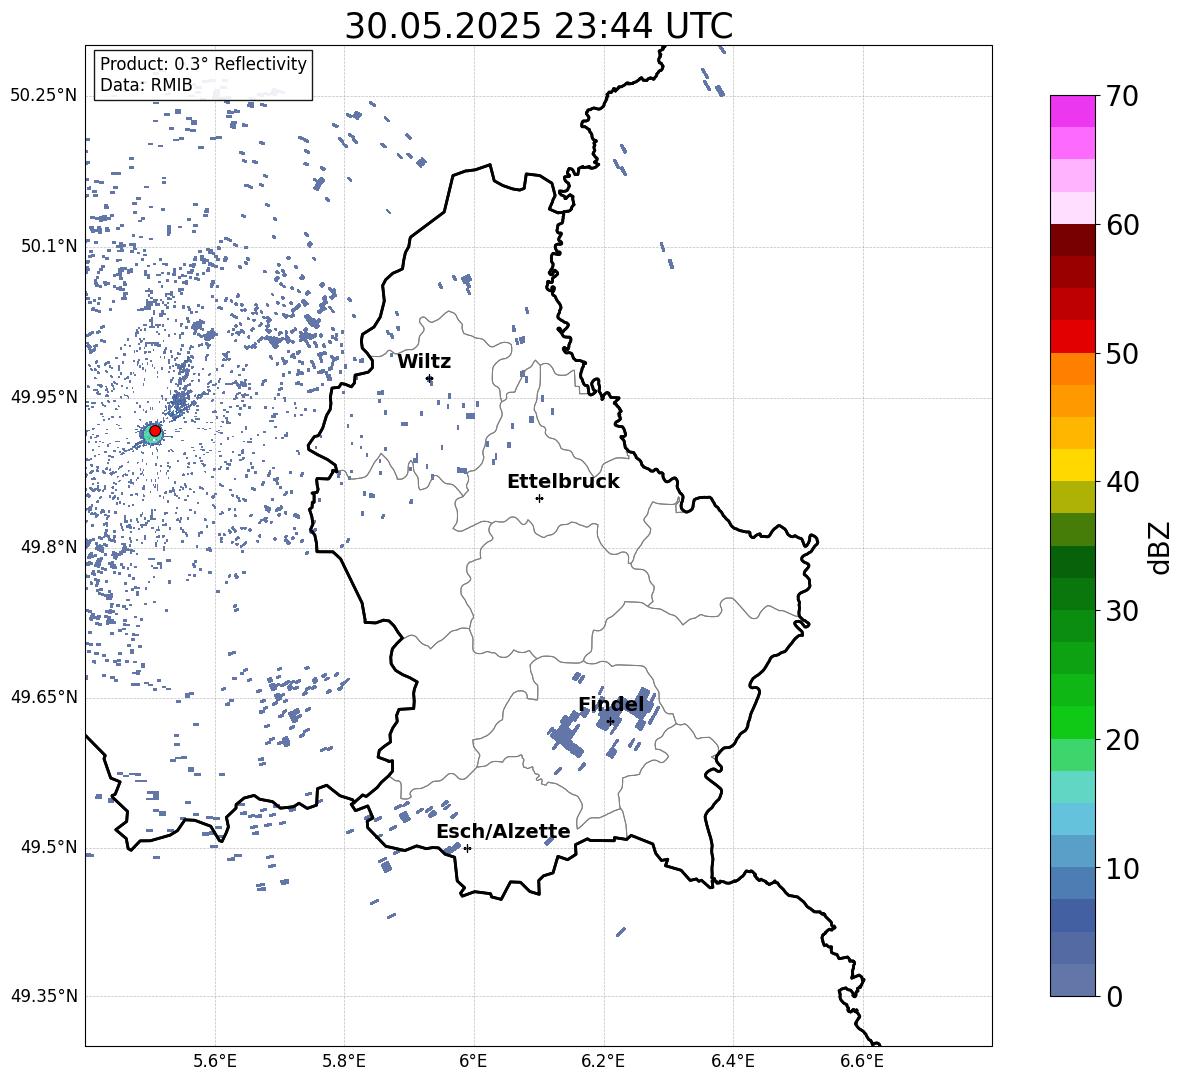Viewport: 1184px width, 1081px height.
Task: Click the Ettelbruck city label
Action: (563, 482)
